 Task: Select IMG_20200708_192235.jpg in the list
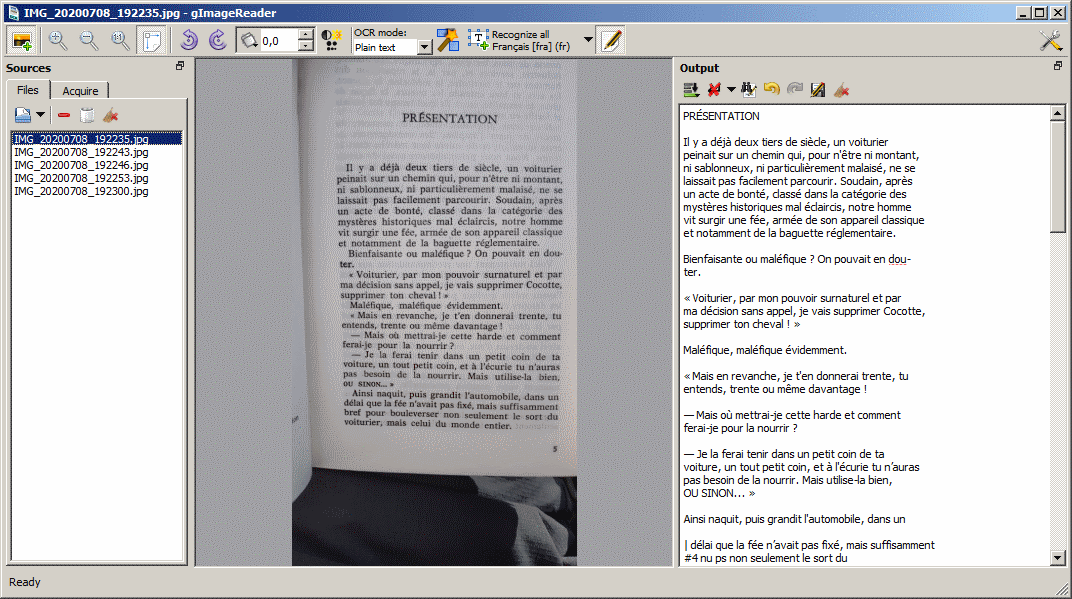click(x=96, y=139)
